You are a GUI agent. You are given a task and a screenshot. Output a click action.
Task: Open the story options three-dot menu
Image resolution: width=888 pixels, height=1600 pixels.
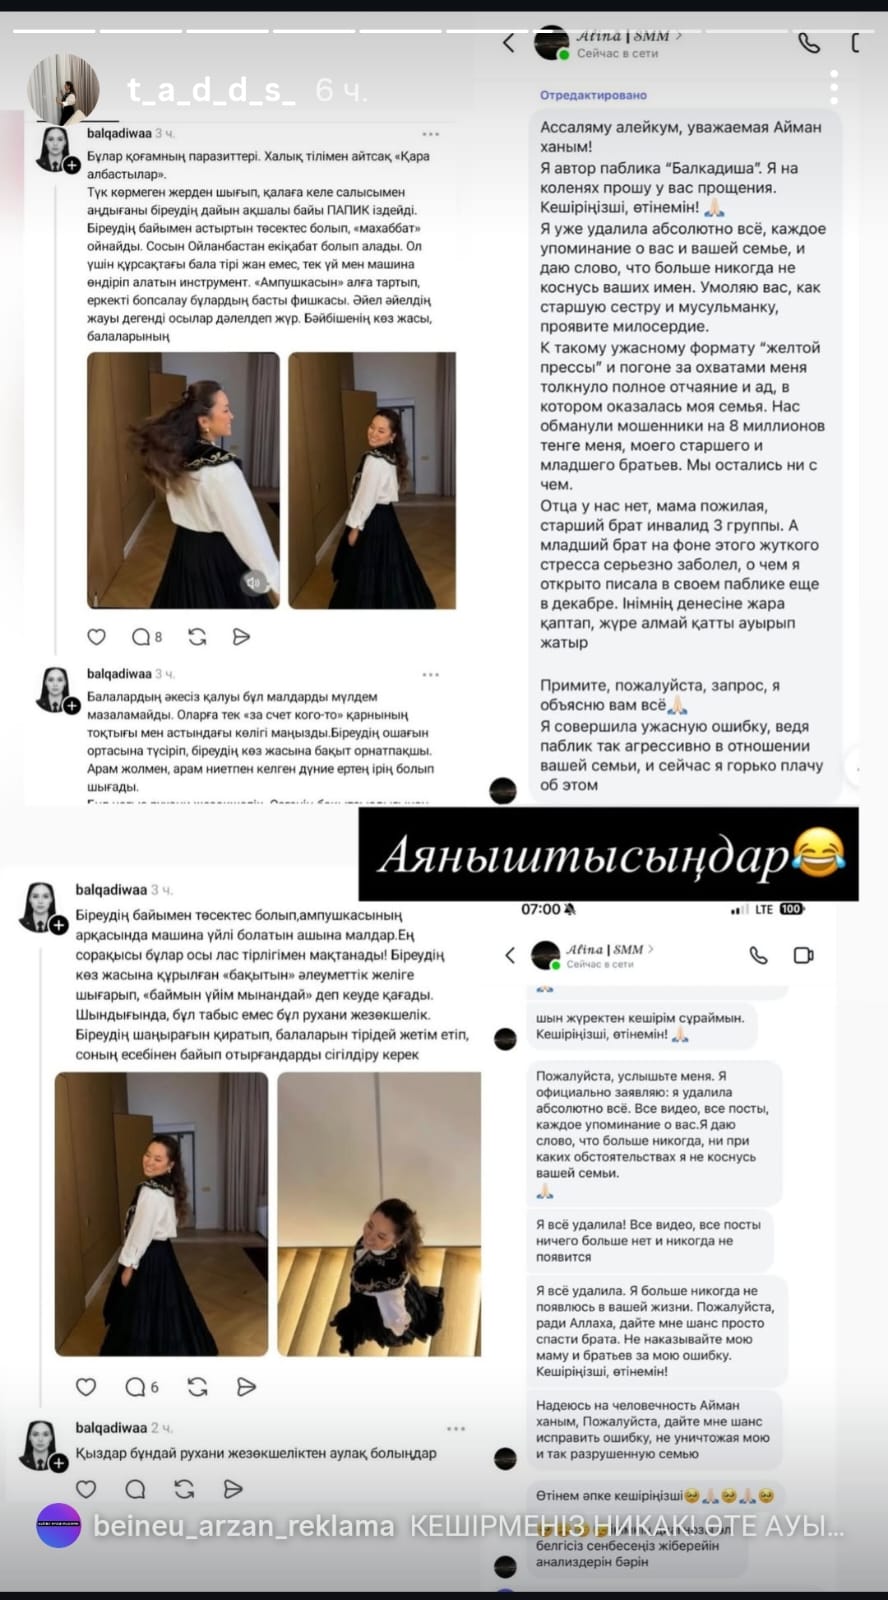click(834, 88)
